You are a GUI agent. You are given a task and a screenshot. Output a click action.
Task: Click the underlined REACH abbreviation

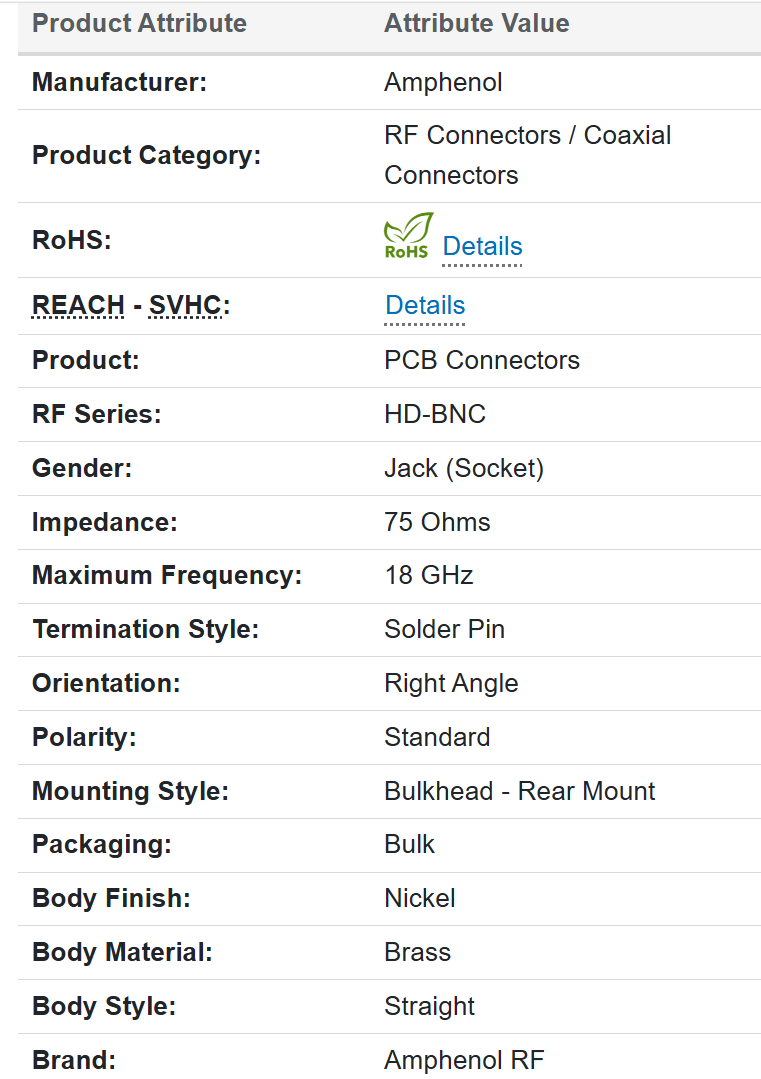(79, 305)
